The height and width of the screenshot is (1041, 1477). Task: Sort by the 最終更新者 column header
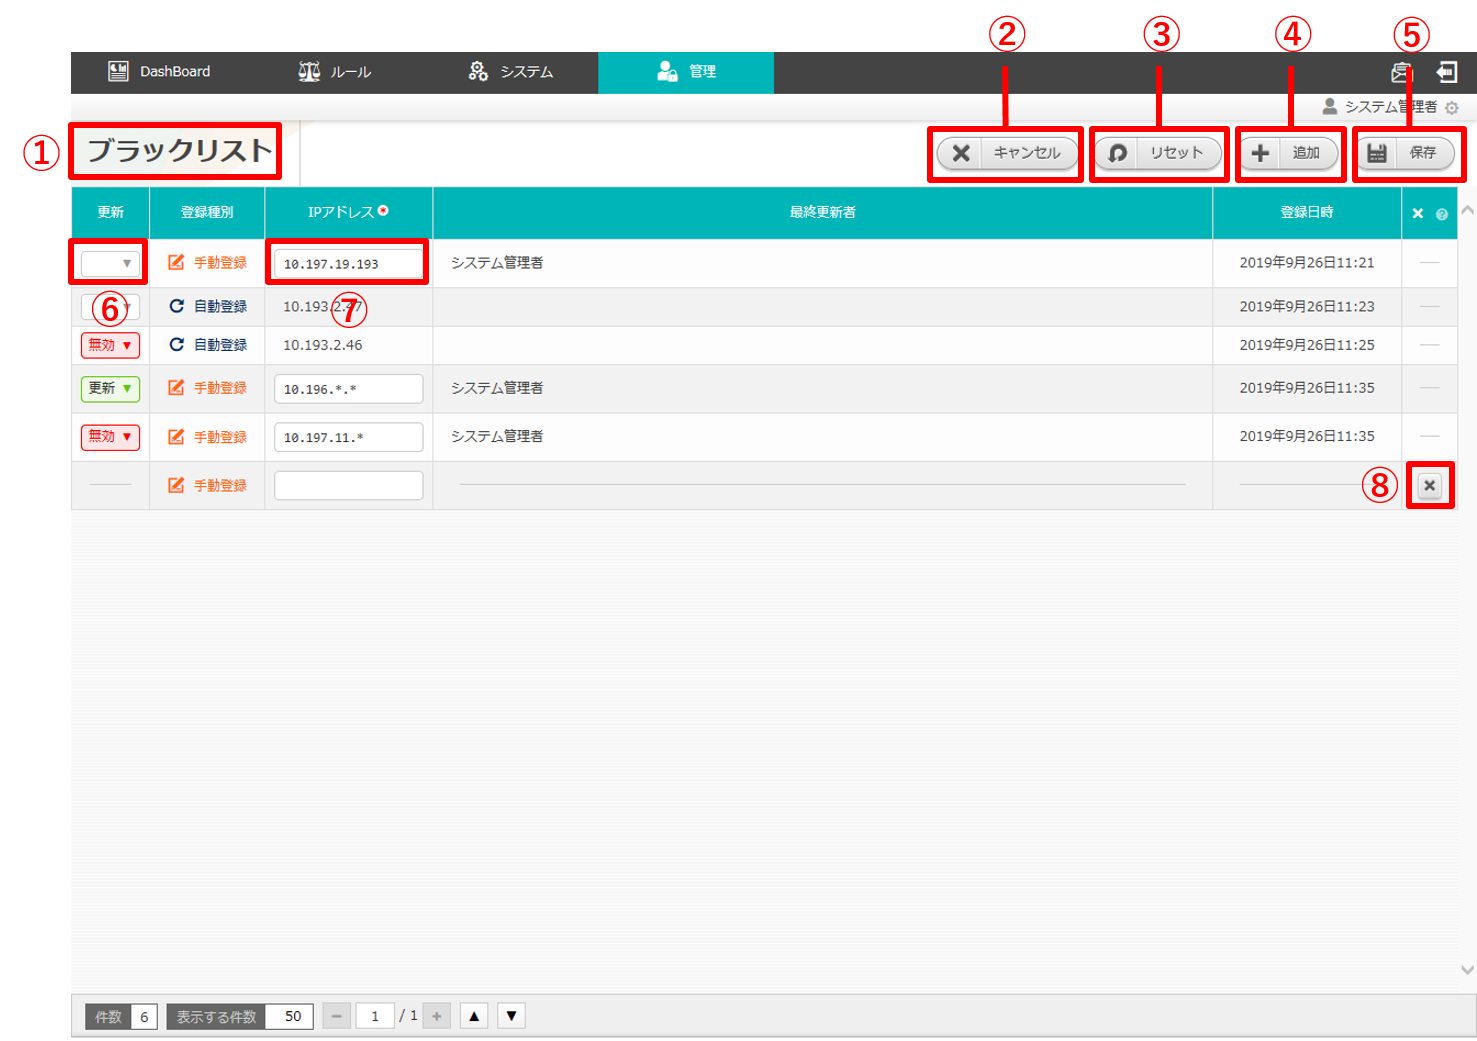[823, 212]
